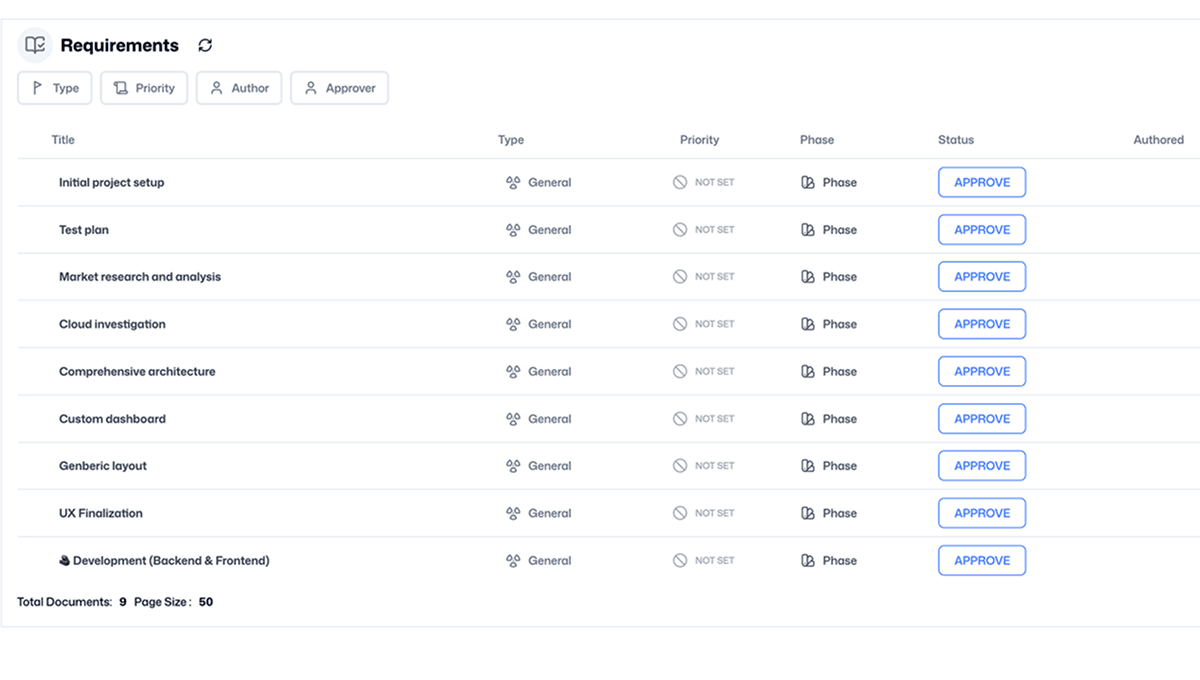Click the phase icon in Custom dashboard row
This screenshot has height=680, width=1200.
coord(808,419)
